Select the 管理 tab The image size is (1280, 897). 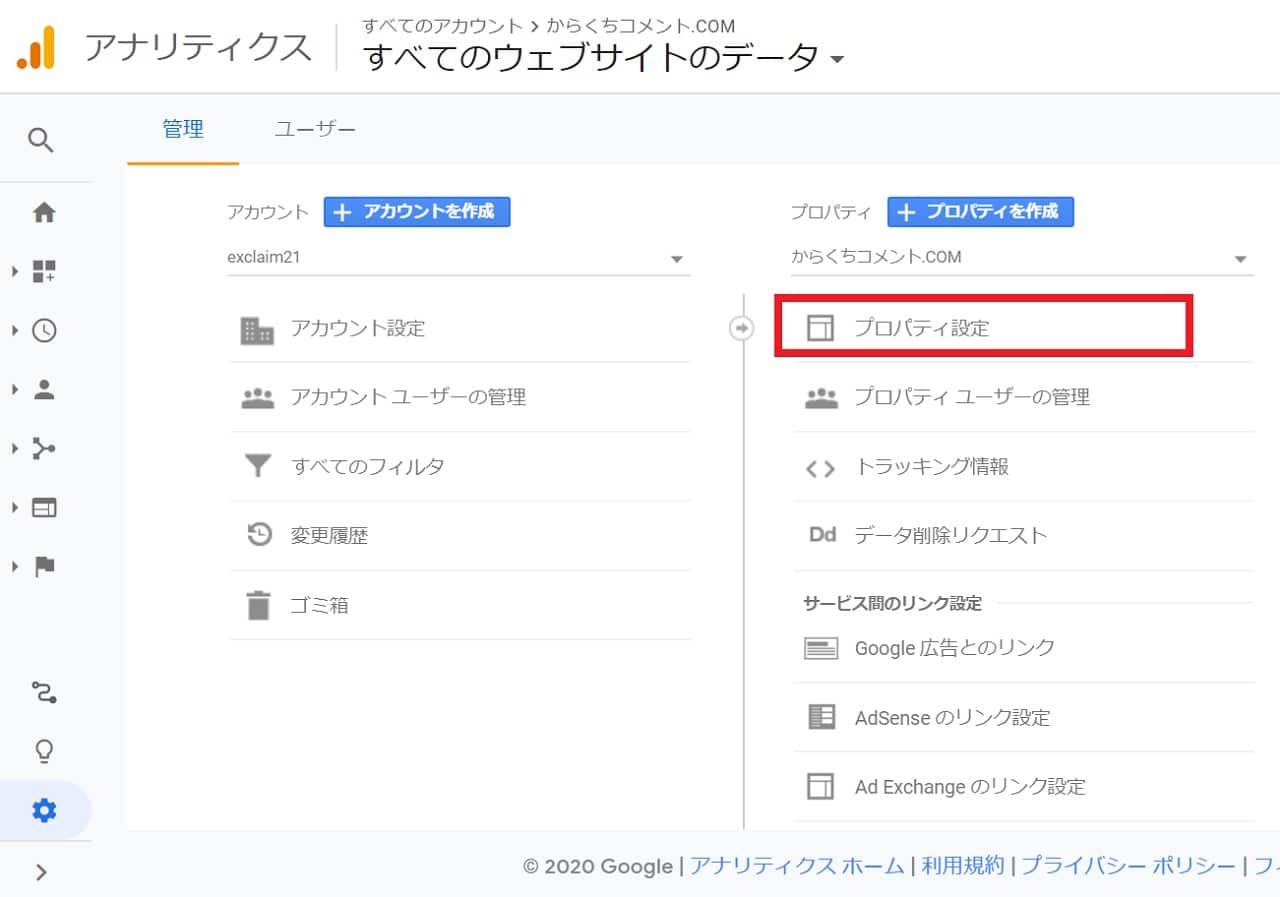tap(183, 129)
